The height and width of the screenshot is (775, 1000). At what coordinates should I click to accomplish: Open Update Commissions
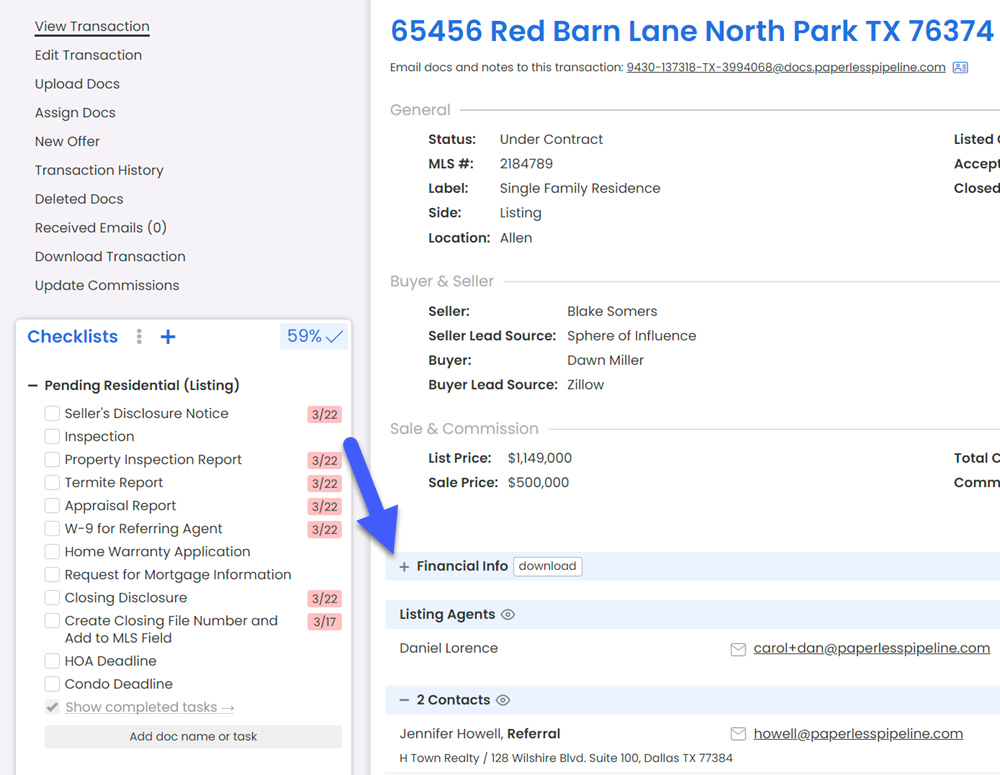tap(107, 285)
